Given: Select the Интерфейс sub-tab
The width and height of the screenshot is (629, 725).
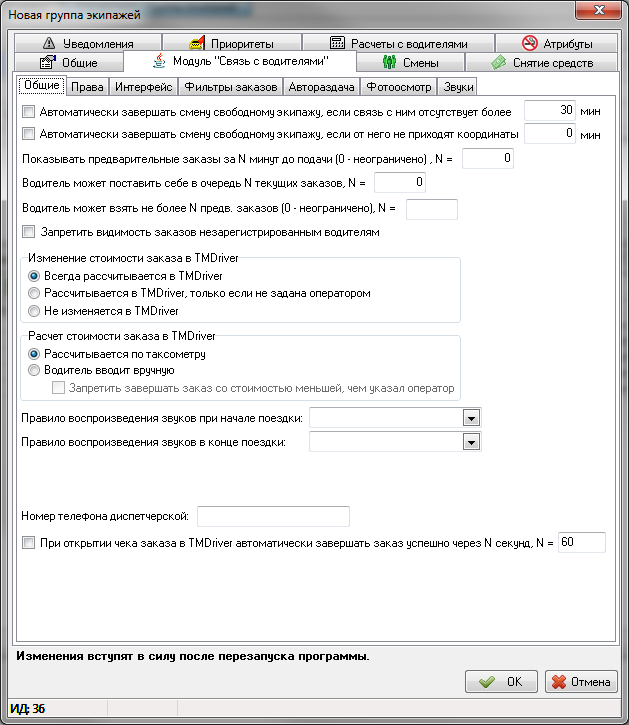Looking at the screenshot, I should coord(143,87).
